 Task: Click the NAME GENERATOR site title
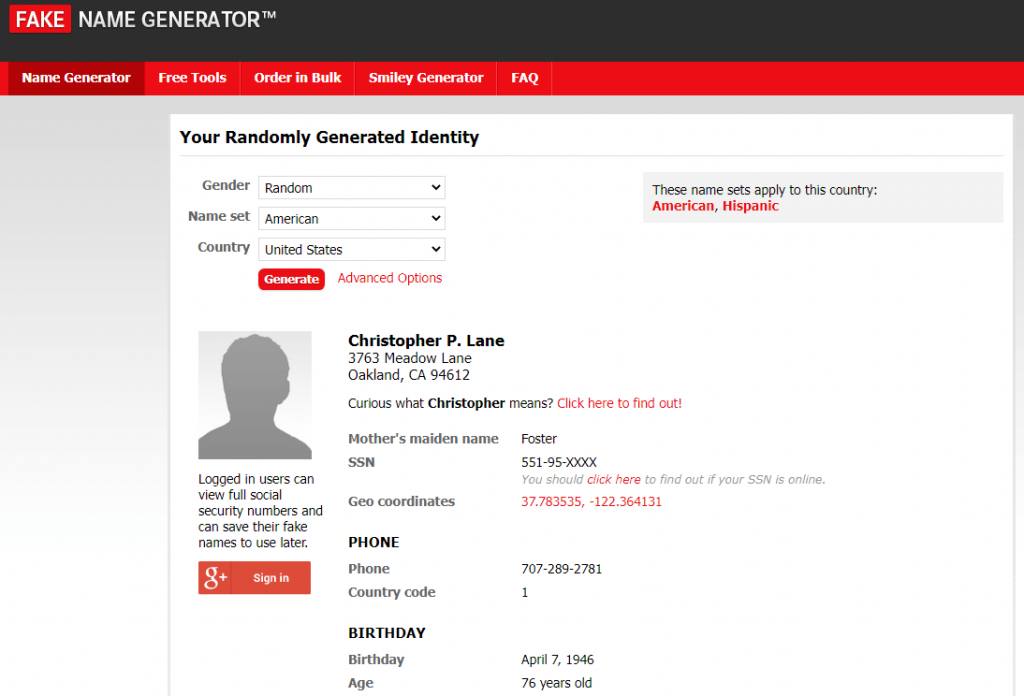[x=177, y=18]
